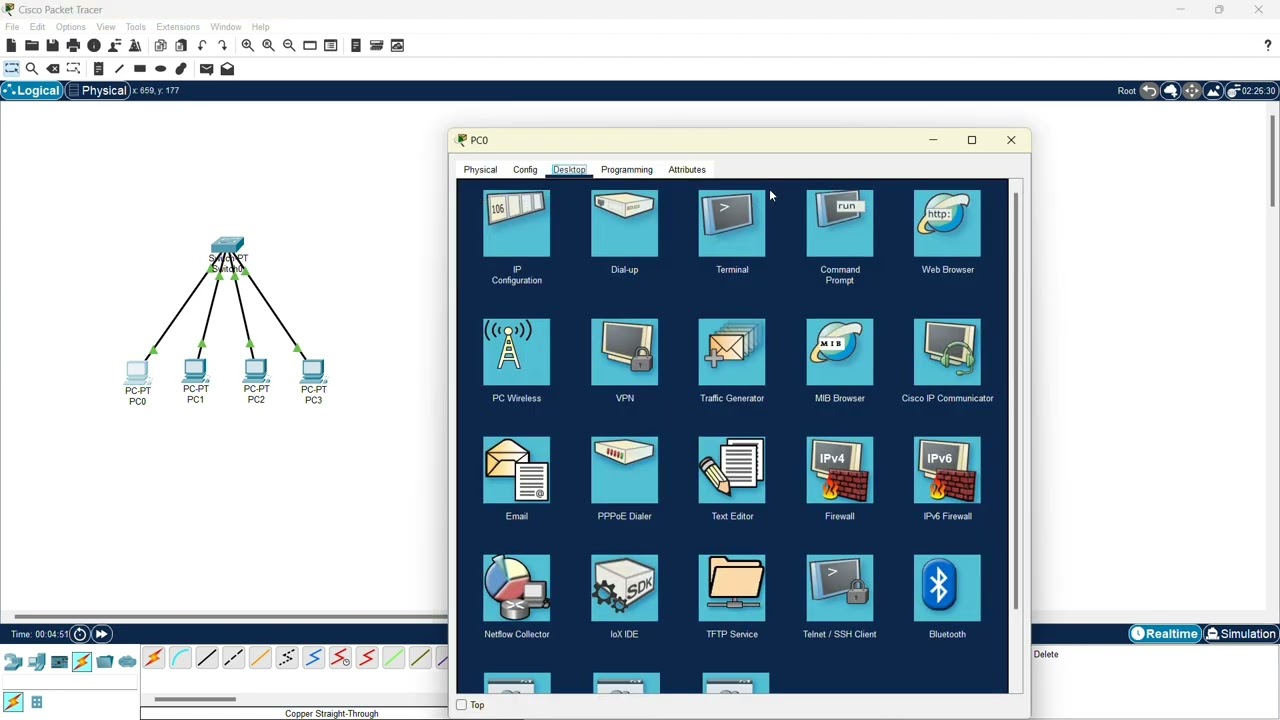This screenshot has height=720, width=1280.
Task: Open Programming tab in PC0
Action: coord(627,170)
